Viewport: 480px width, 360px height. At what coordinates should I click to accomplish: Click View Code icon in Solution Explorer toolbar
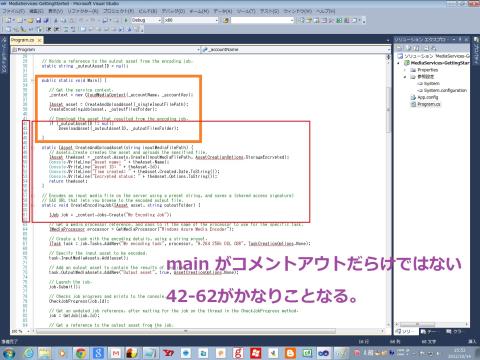pyautogui.click(x=426, y=48)
